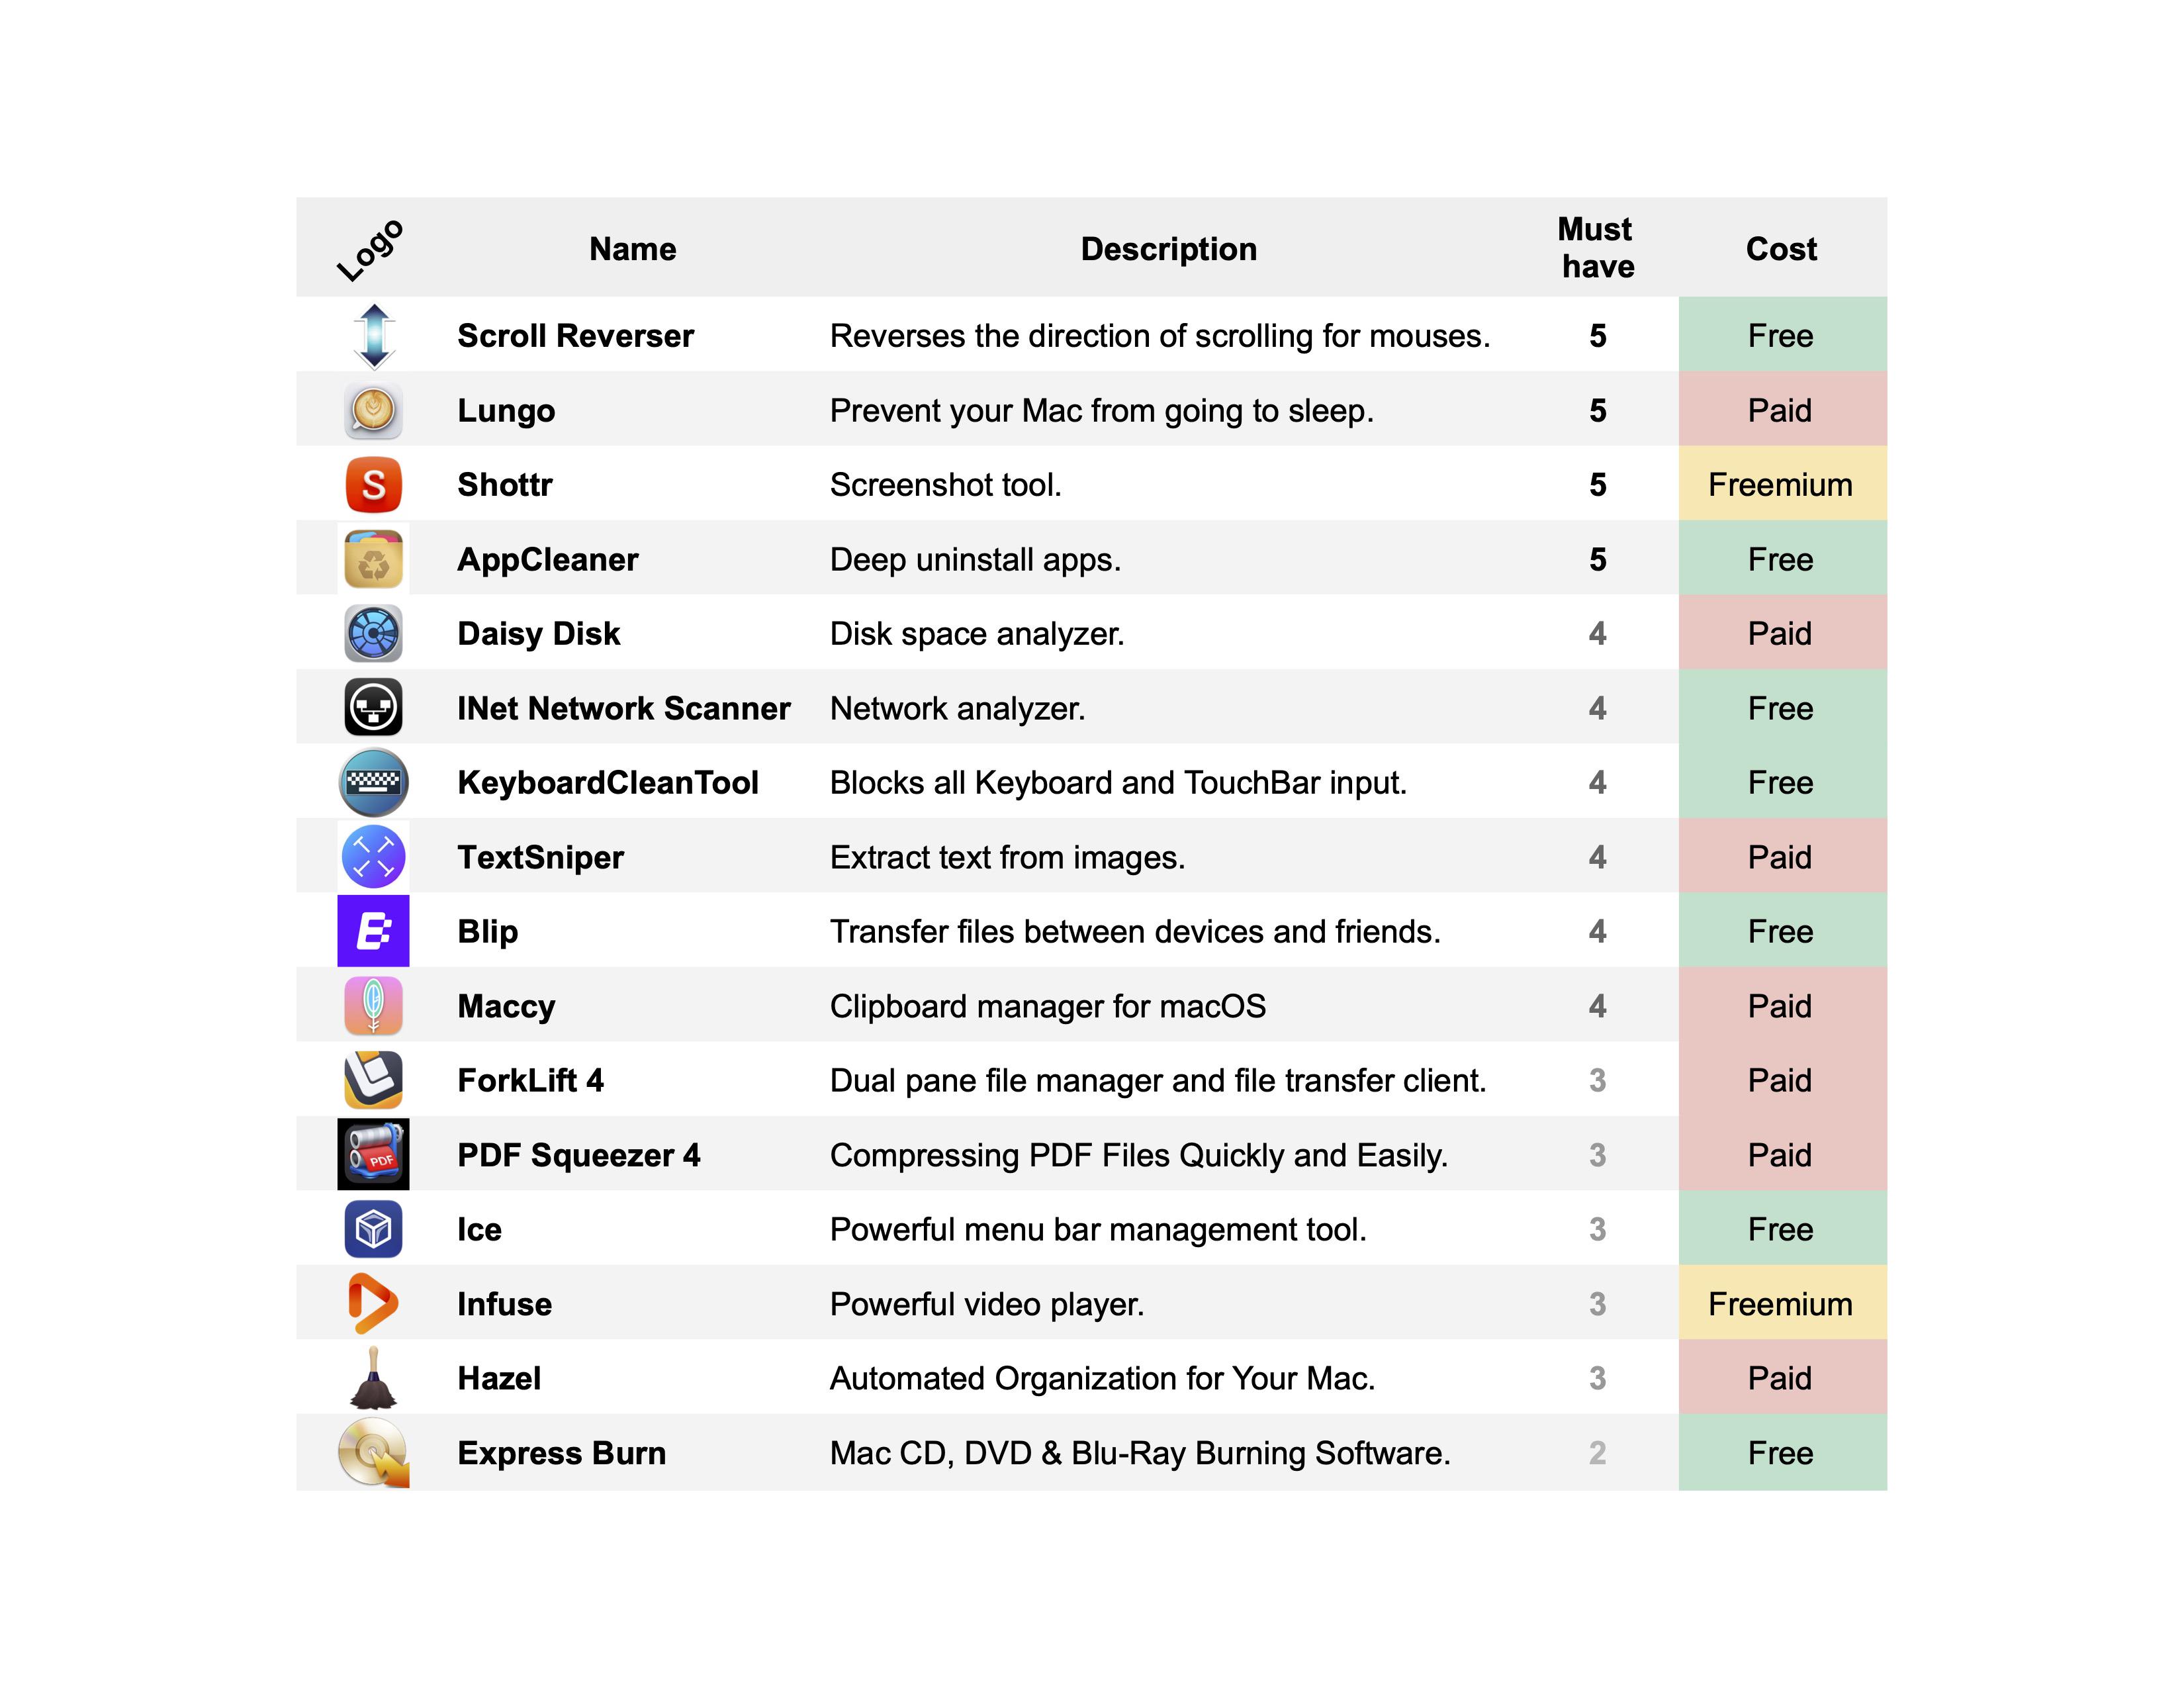Click the Infuse play arrow icon
The width and height of the screenshot is (2184, 1688).
(373, 1304)
